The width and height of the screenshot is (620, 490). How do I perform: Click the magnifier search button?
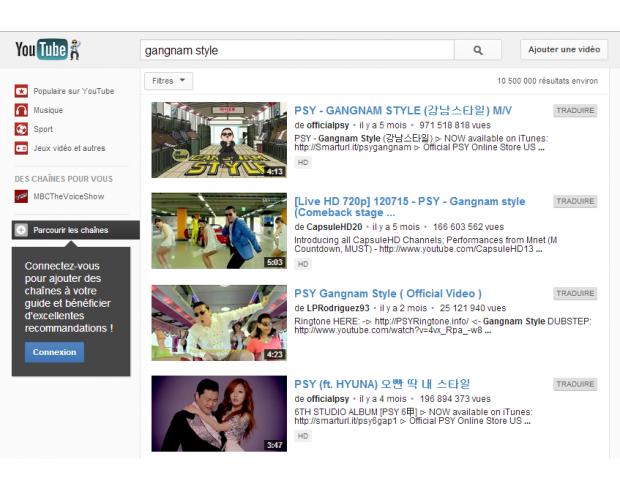pos(478,50)
